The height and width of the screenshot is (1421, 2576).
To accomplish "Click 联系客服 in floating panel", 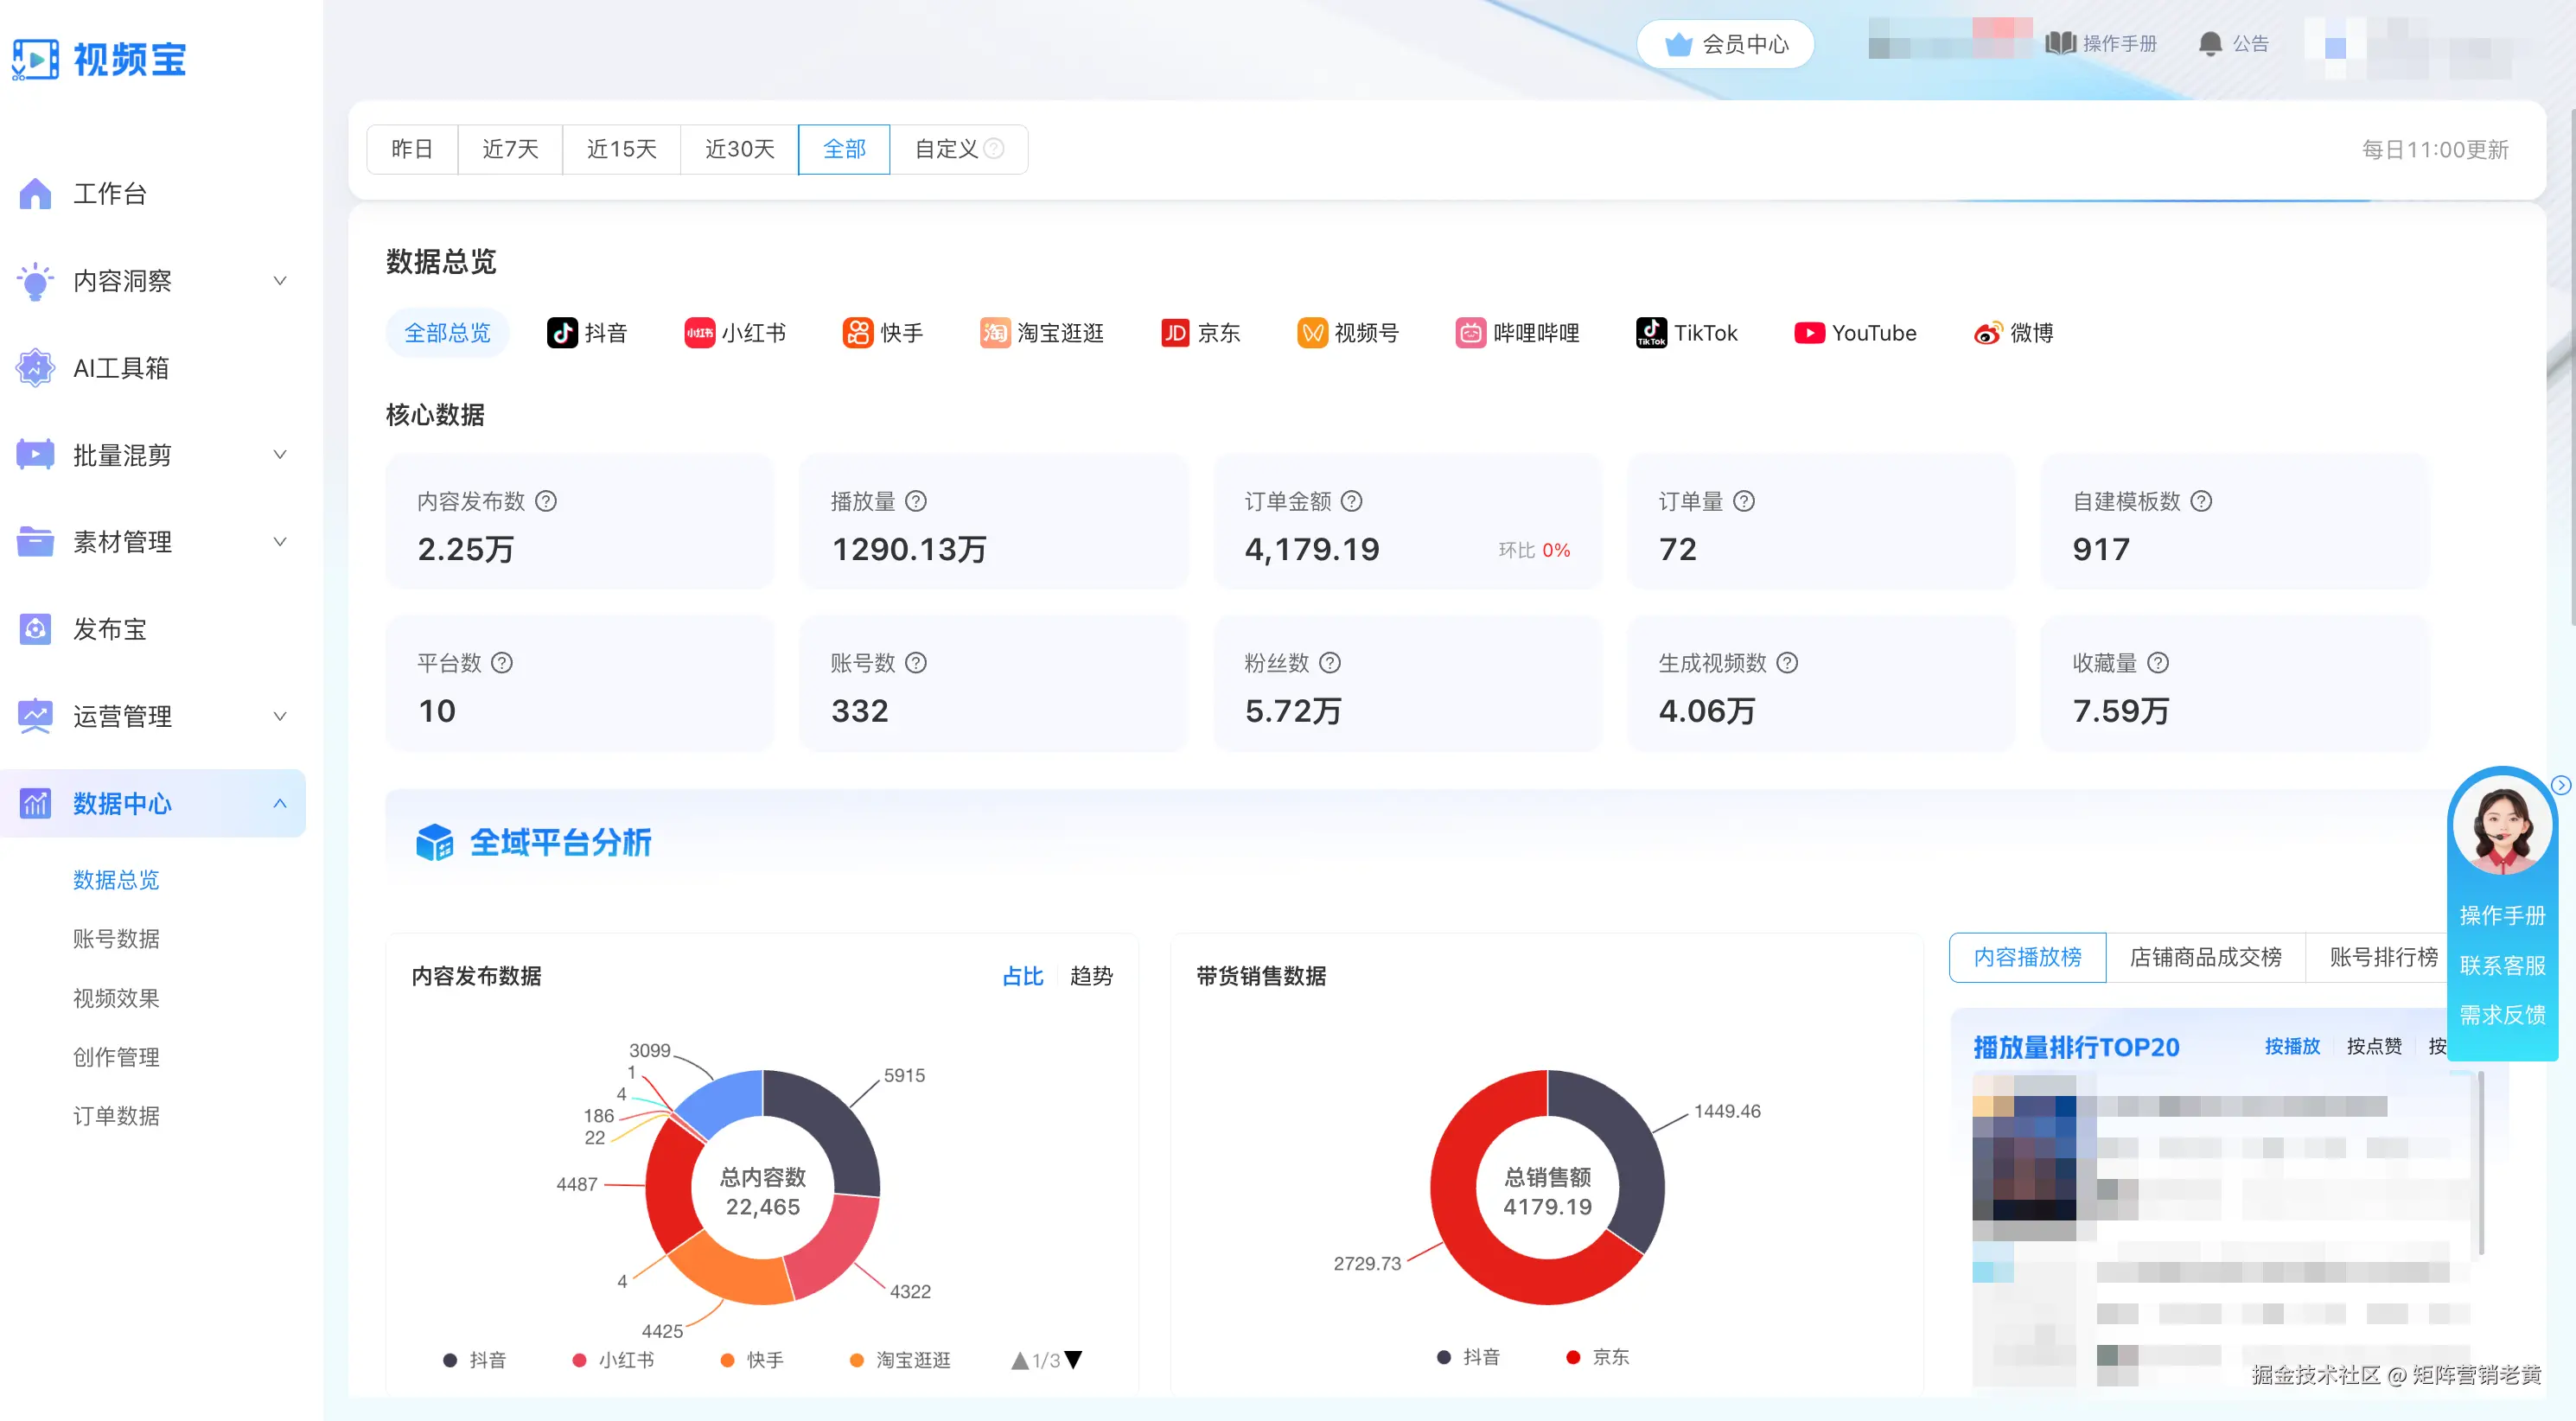I will (2502, 965).
